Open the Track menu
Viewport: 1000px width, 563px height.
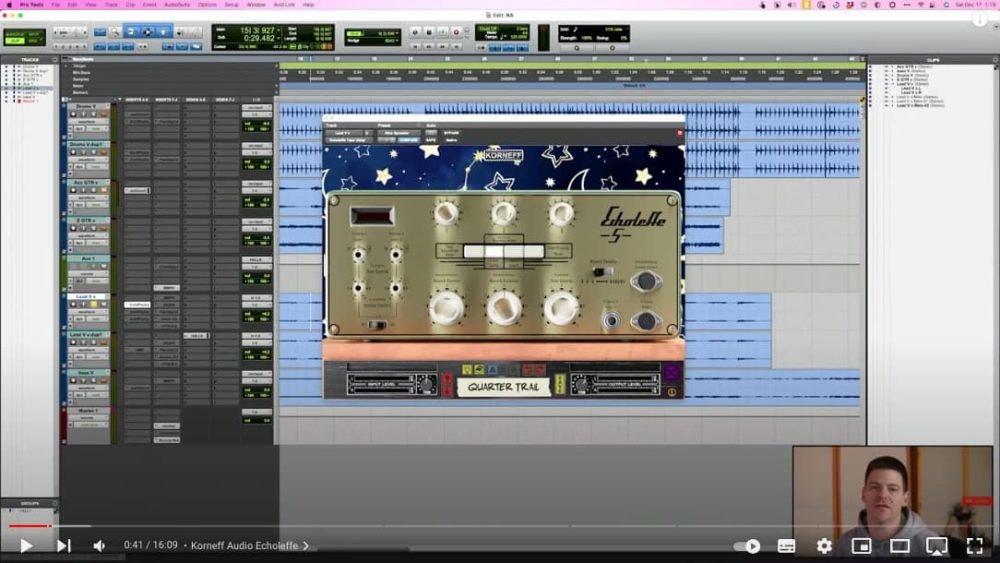[x=111, y=4]
